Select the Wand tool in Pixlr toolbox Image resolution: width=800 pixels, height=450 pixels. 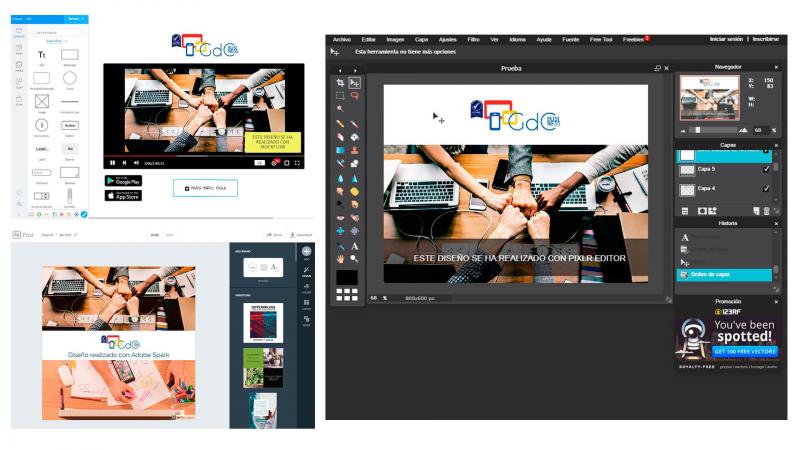[340, 109]
